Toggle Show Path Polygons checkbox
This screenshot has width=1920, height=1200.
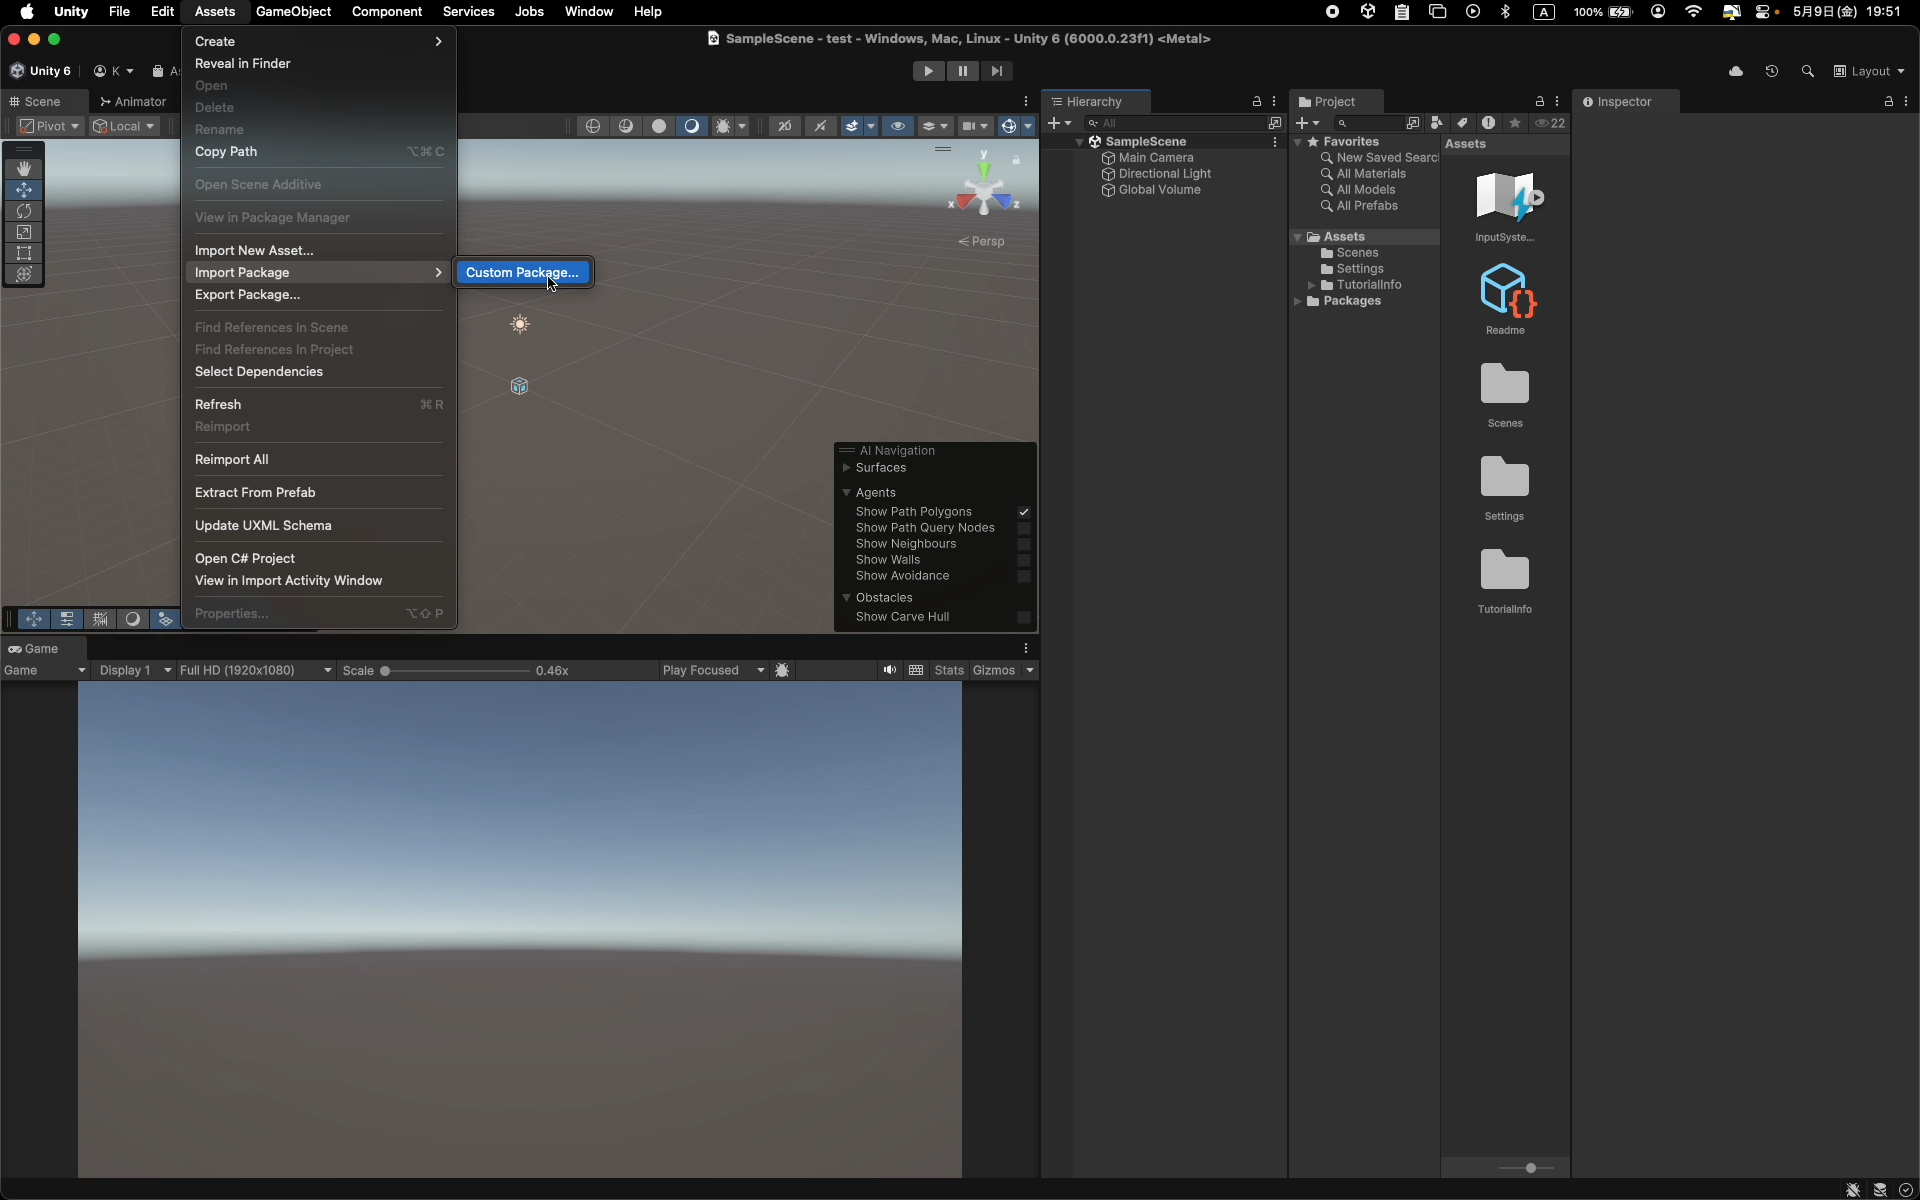pyautogui.click(x=1024, y=512)
